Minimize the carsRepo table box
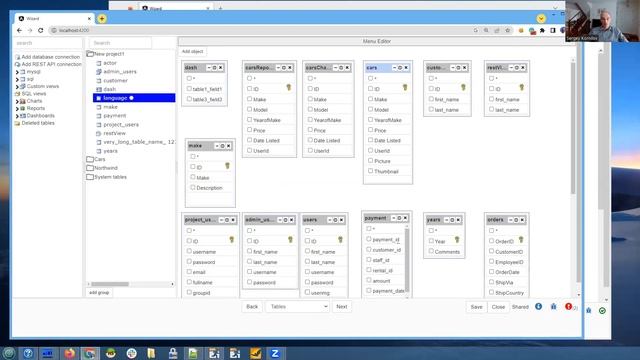640x360 pixels. (278, 68)
